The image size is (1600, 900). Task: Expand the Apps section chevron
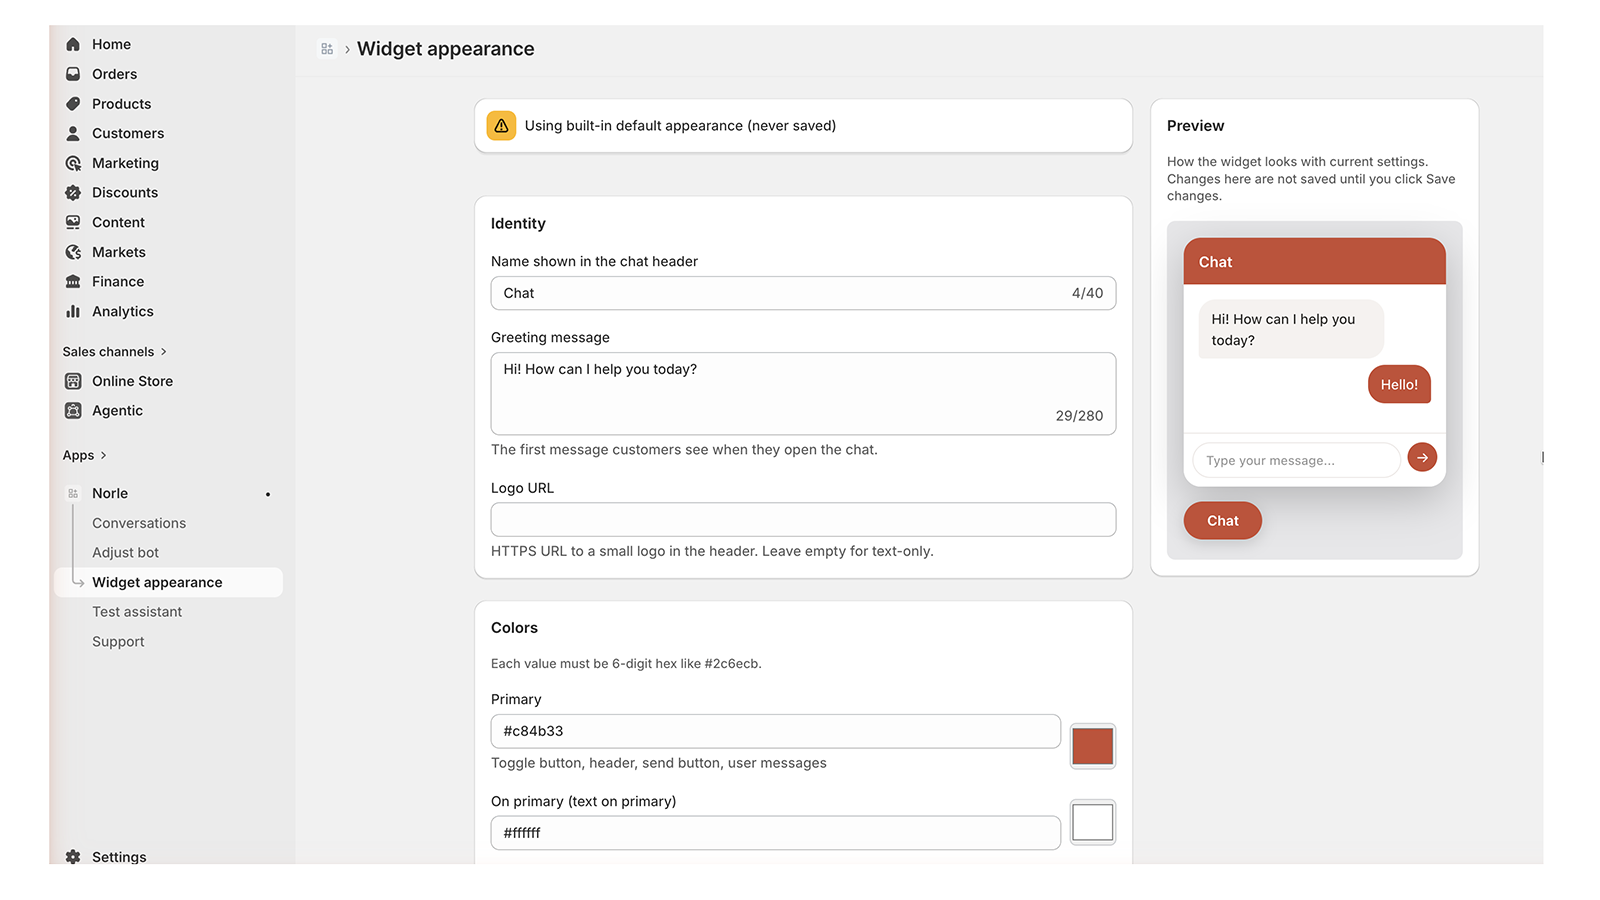pyautogui.click(x=103, y=455)
